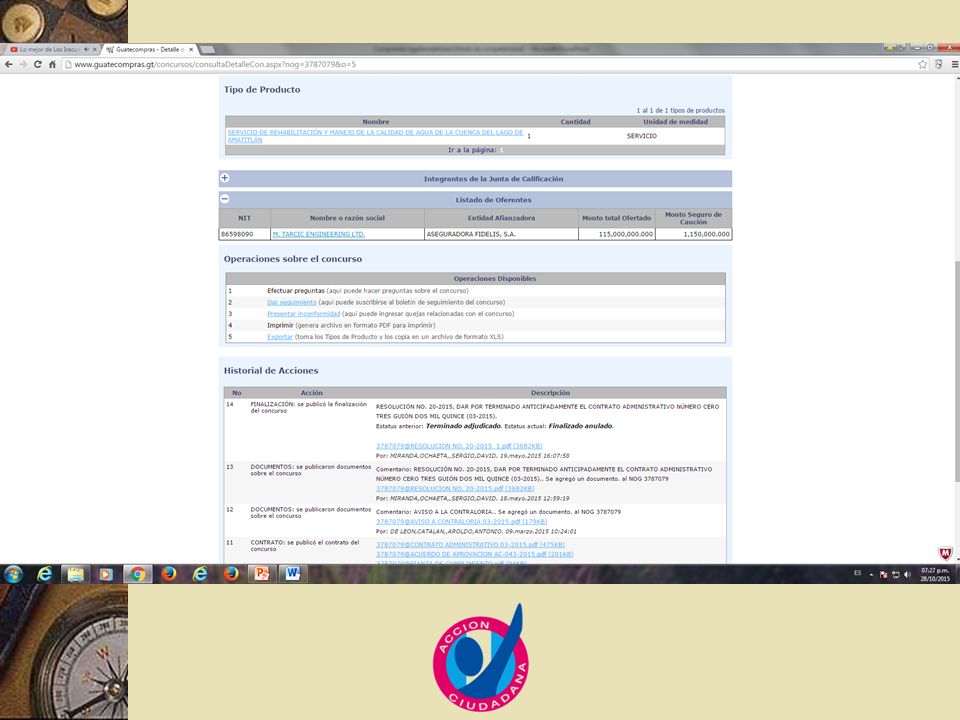960x720 pixels.
Task: Open the browser home page icon
Action: pos(53,64)
